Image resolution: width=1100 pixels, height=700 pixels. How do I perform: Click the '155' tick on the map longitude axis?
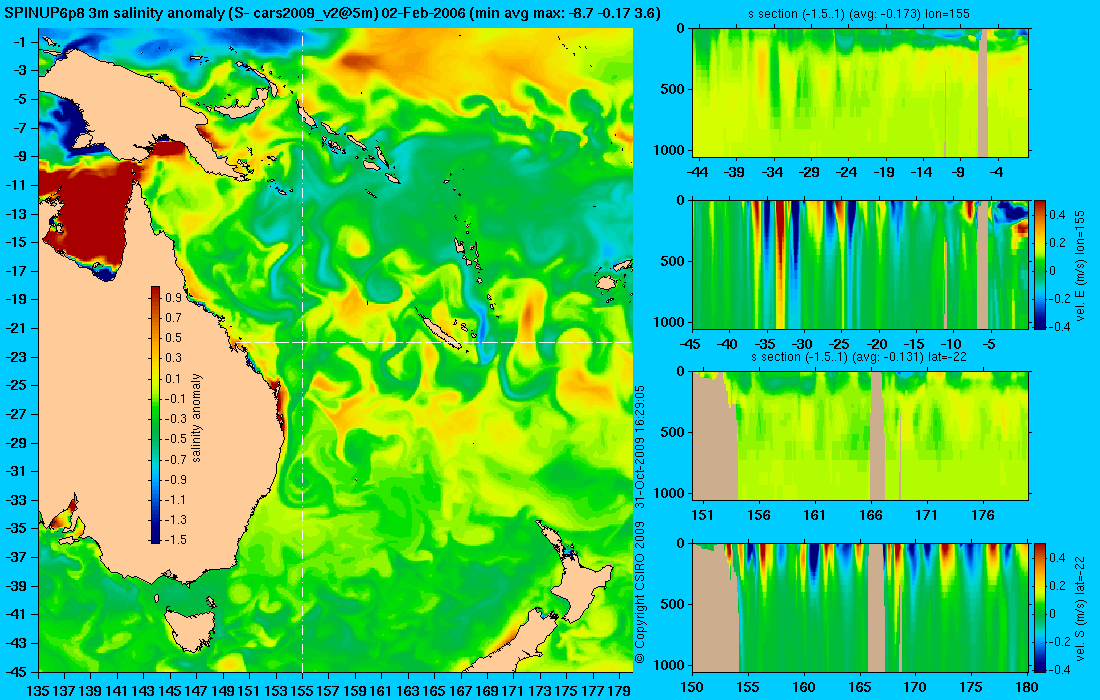(302, 691)
